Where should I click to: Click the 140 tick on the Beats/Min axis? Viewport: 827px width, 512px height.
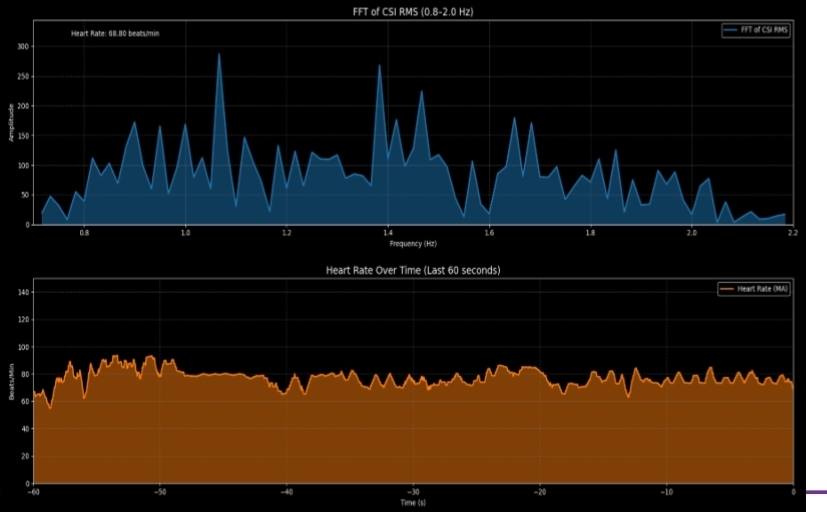tap(23, 292)
